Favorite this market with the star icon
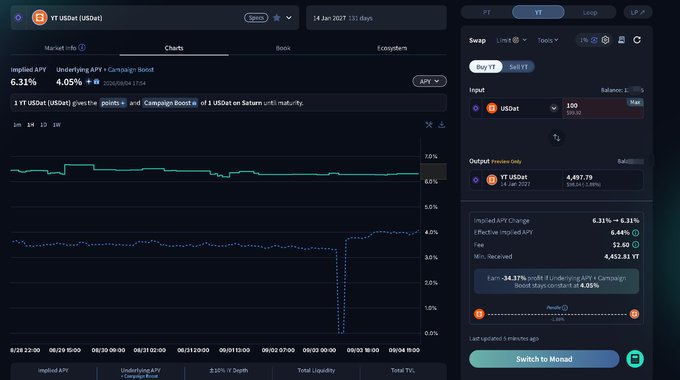Viewport: 680px width, 380px height. click(x=277, y=18)
